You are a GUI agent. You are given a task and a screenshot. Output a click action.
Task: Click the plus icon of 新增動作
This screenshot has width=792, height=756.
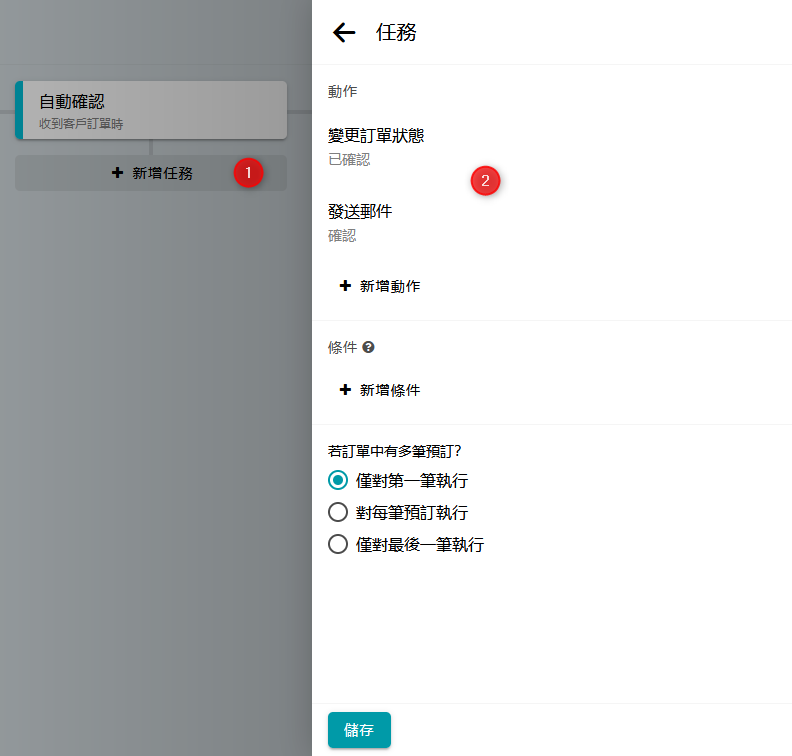click(x=345, y=286)
